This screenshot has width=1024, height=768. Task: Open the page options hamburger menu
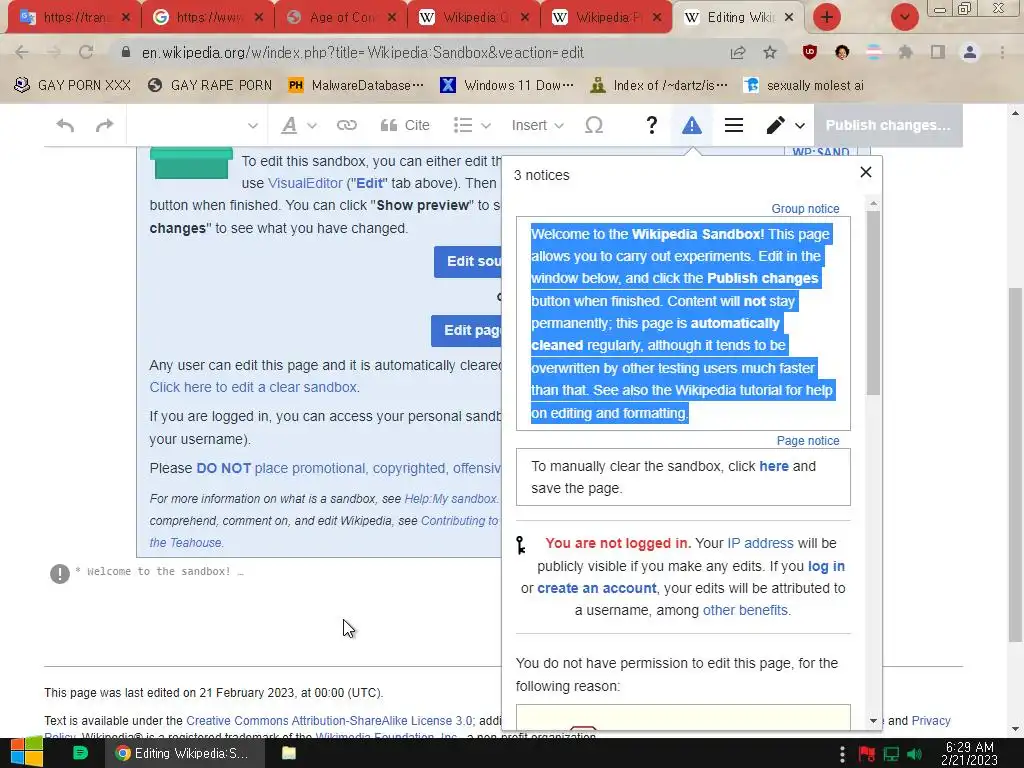coord(734,125)
